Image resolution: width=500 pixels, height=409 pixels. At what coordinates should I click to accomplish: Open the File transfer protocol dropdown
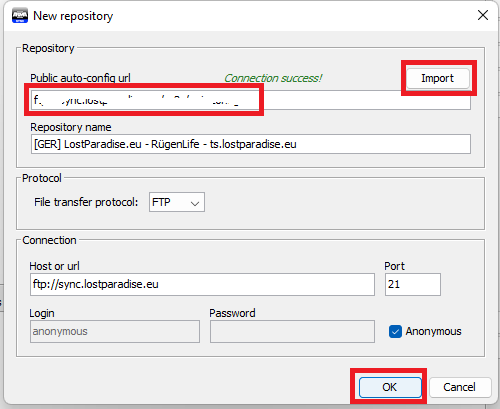click(177, 202)
